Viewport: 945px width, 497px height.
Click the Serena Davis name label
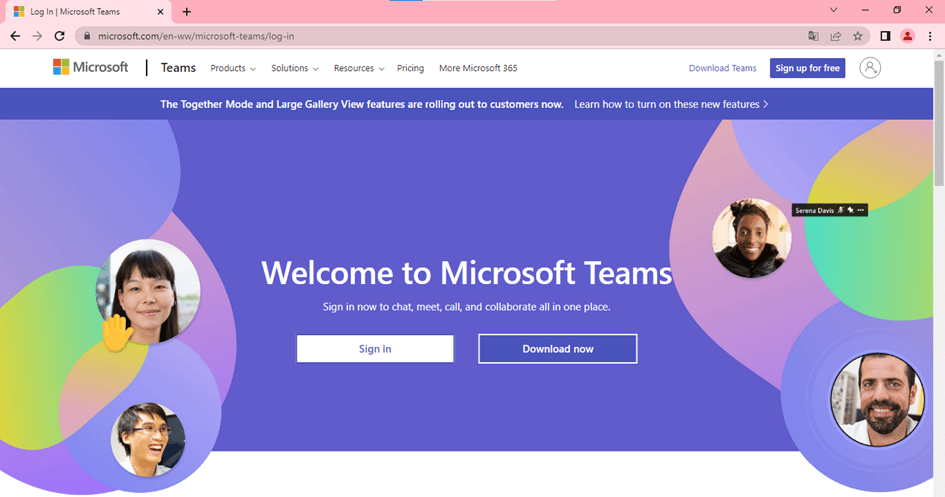[x=814, y=210]
